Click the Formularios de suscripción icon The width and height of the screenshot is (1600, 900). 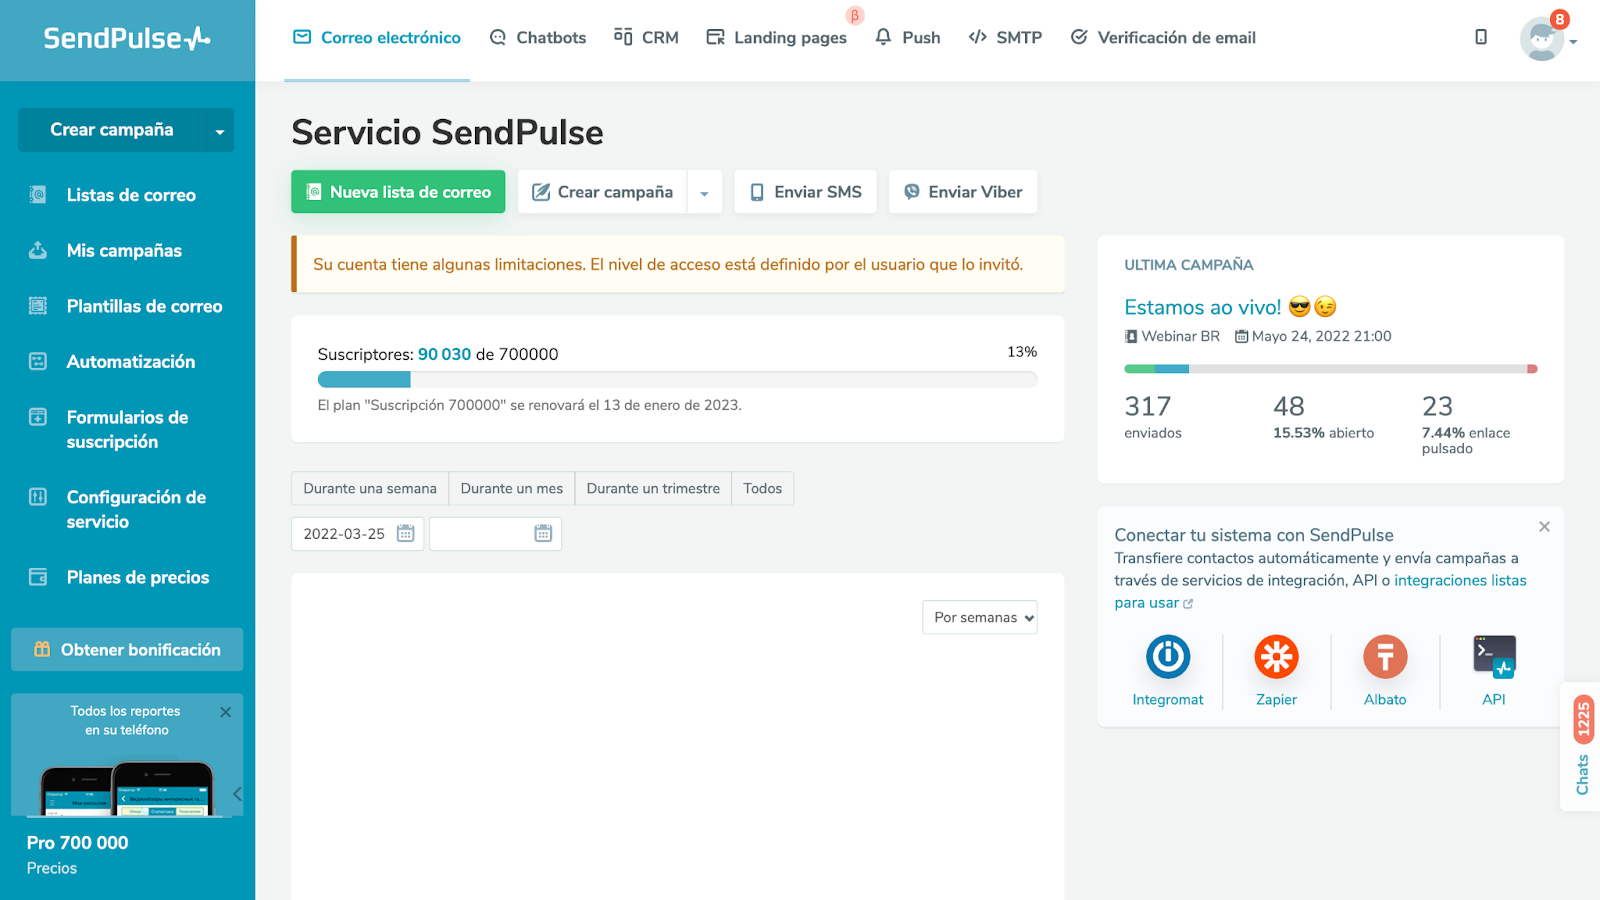38,417
